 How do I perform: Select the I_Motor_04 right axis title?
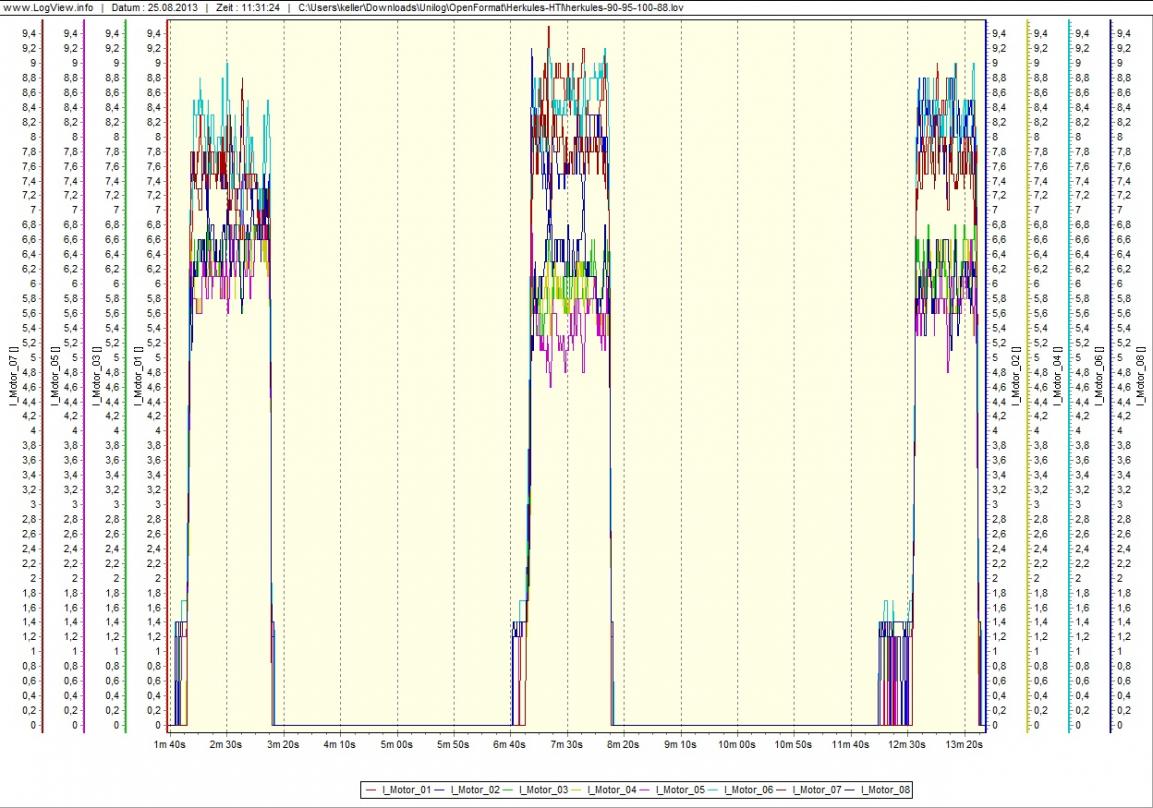1057,378
